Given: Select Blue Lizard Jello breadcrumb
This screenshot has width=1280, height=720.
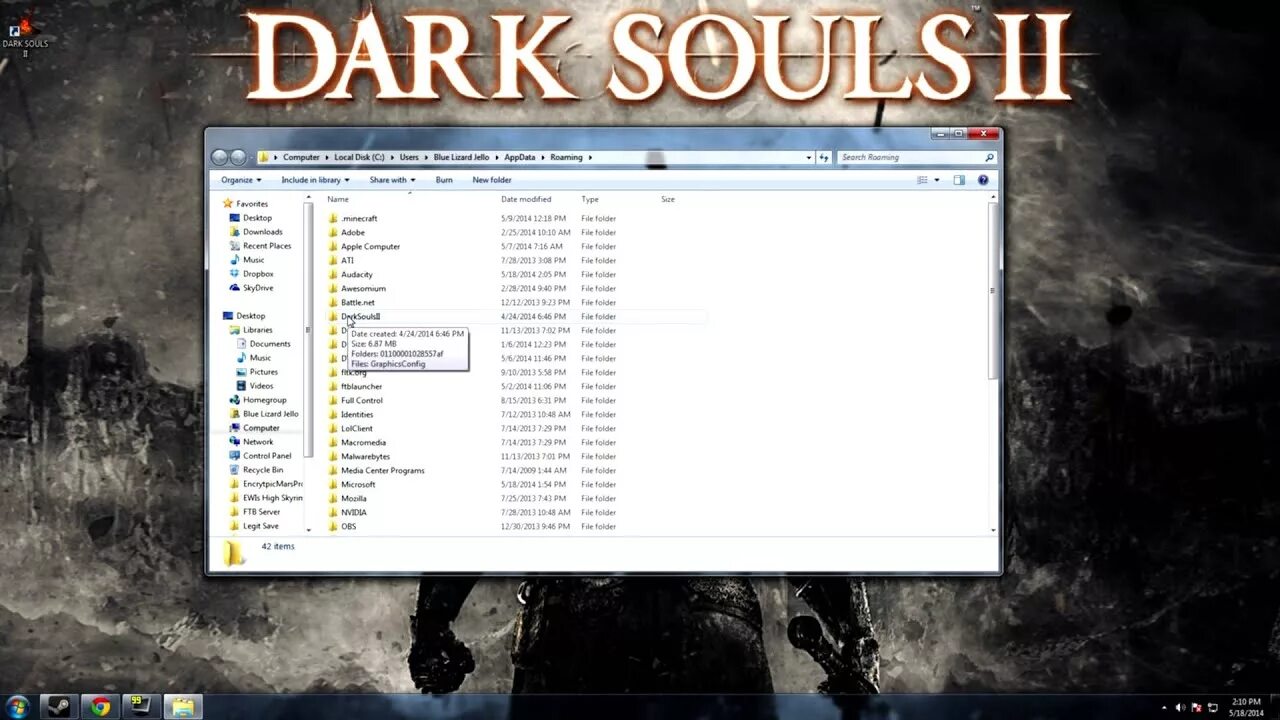Looking at the screenshot, I should click(461, 157).
